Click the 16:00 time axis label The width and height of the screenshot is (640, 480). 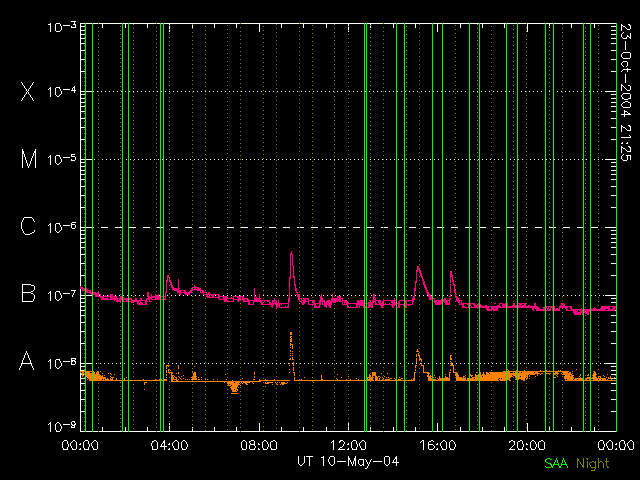(x=438, y=445)
